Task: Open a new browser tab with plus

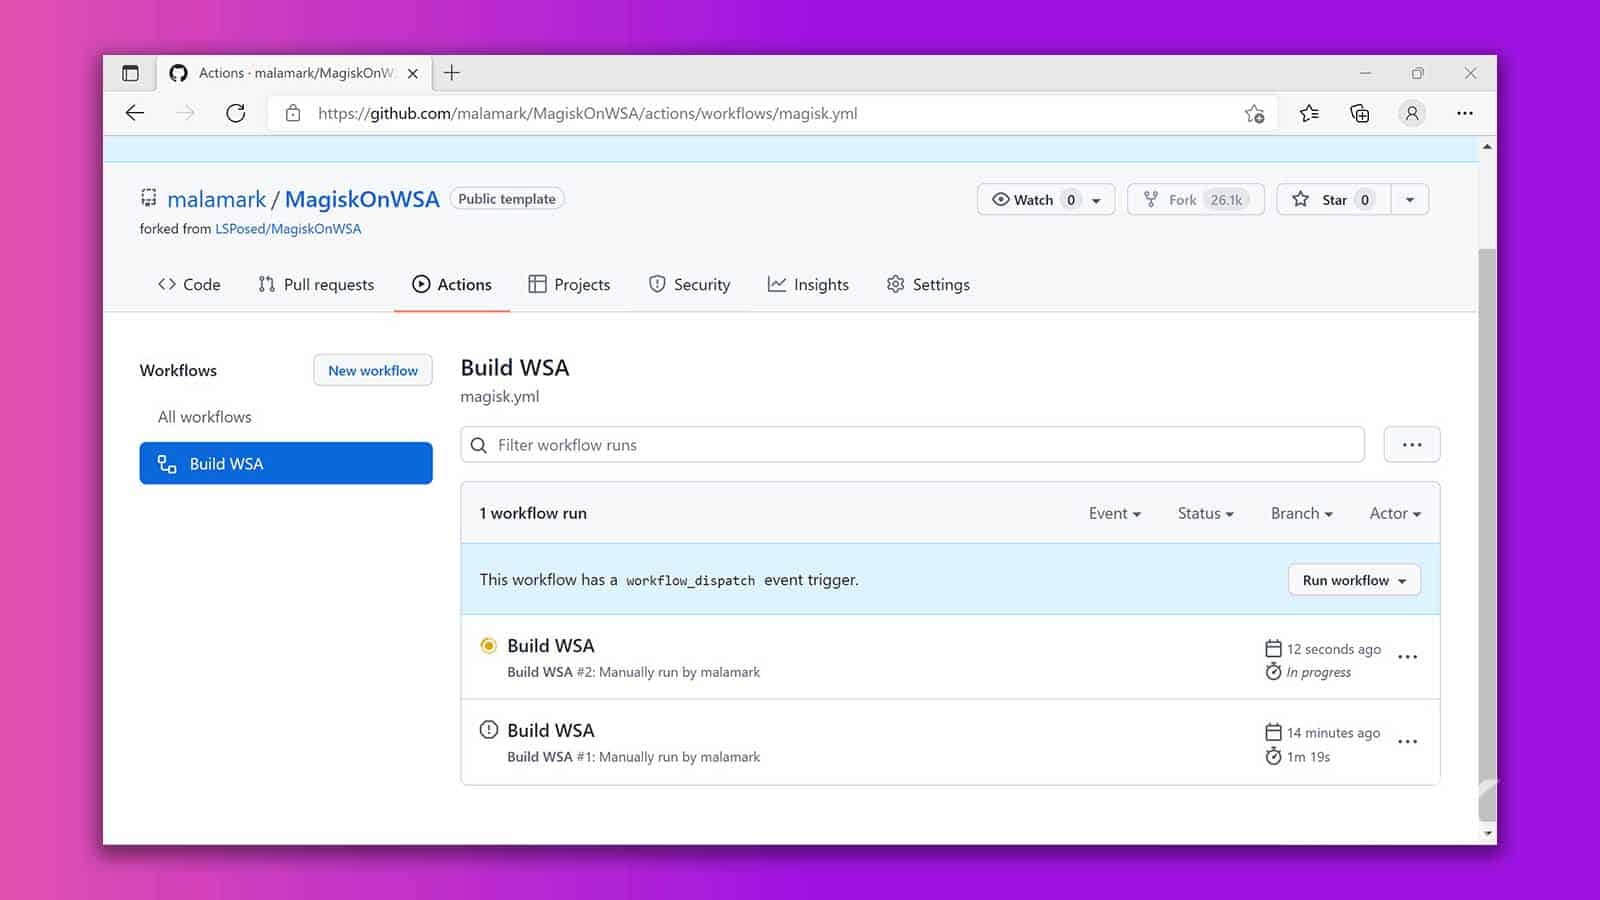Action: [452, 72]
